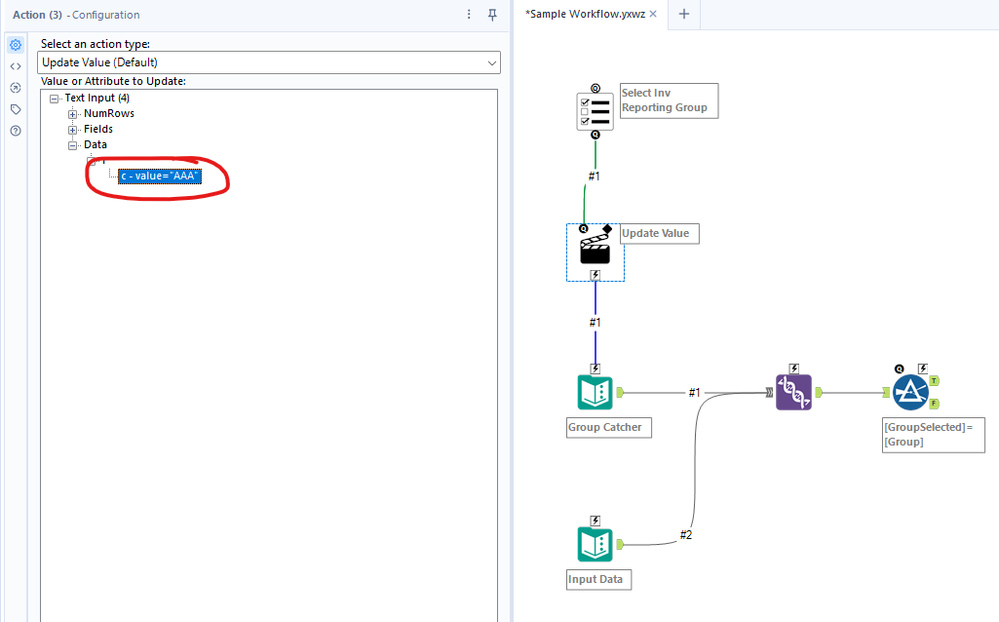
Task: Click the Filter tool False output anchor
Action: tap(934, 403)
